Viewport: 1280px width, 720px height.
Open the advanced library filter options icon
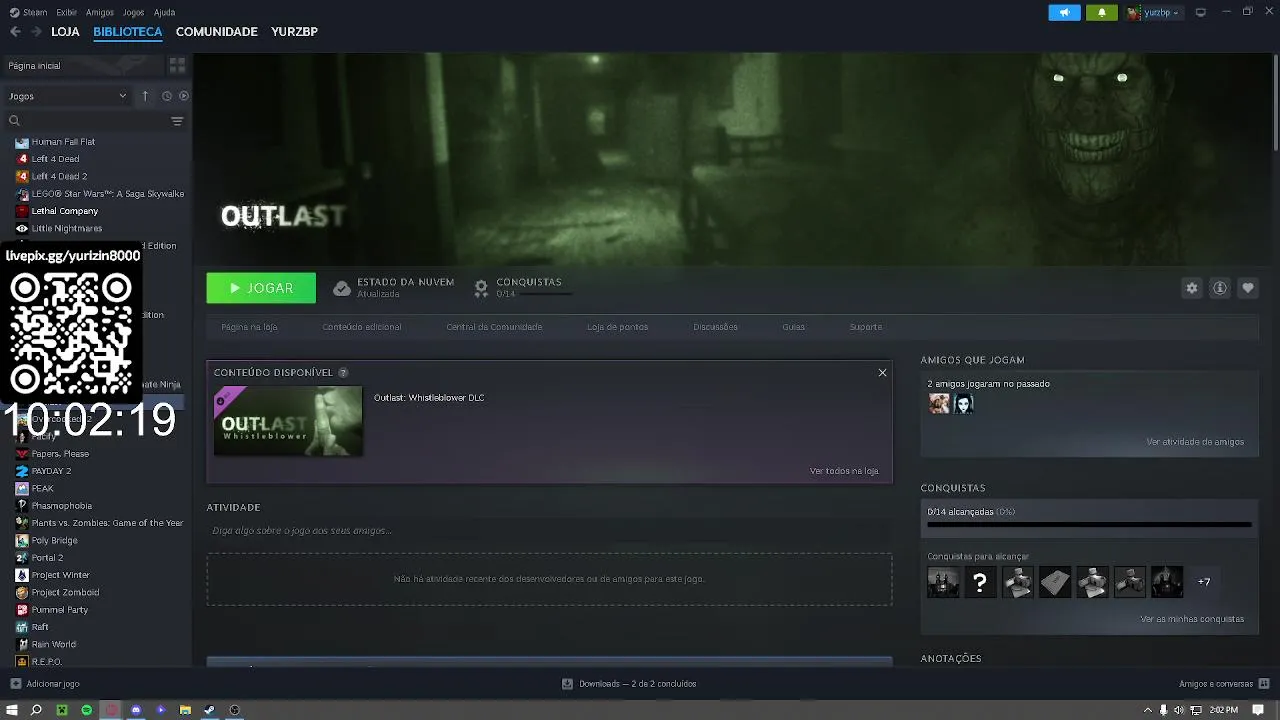(177, 121)
